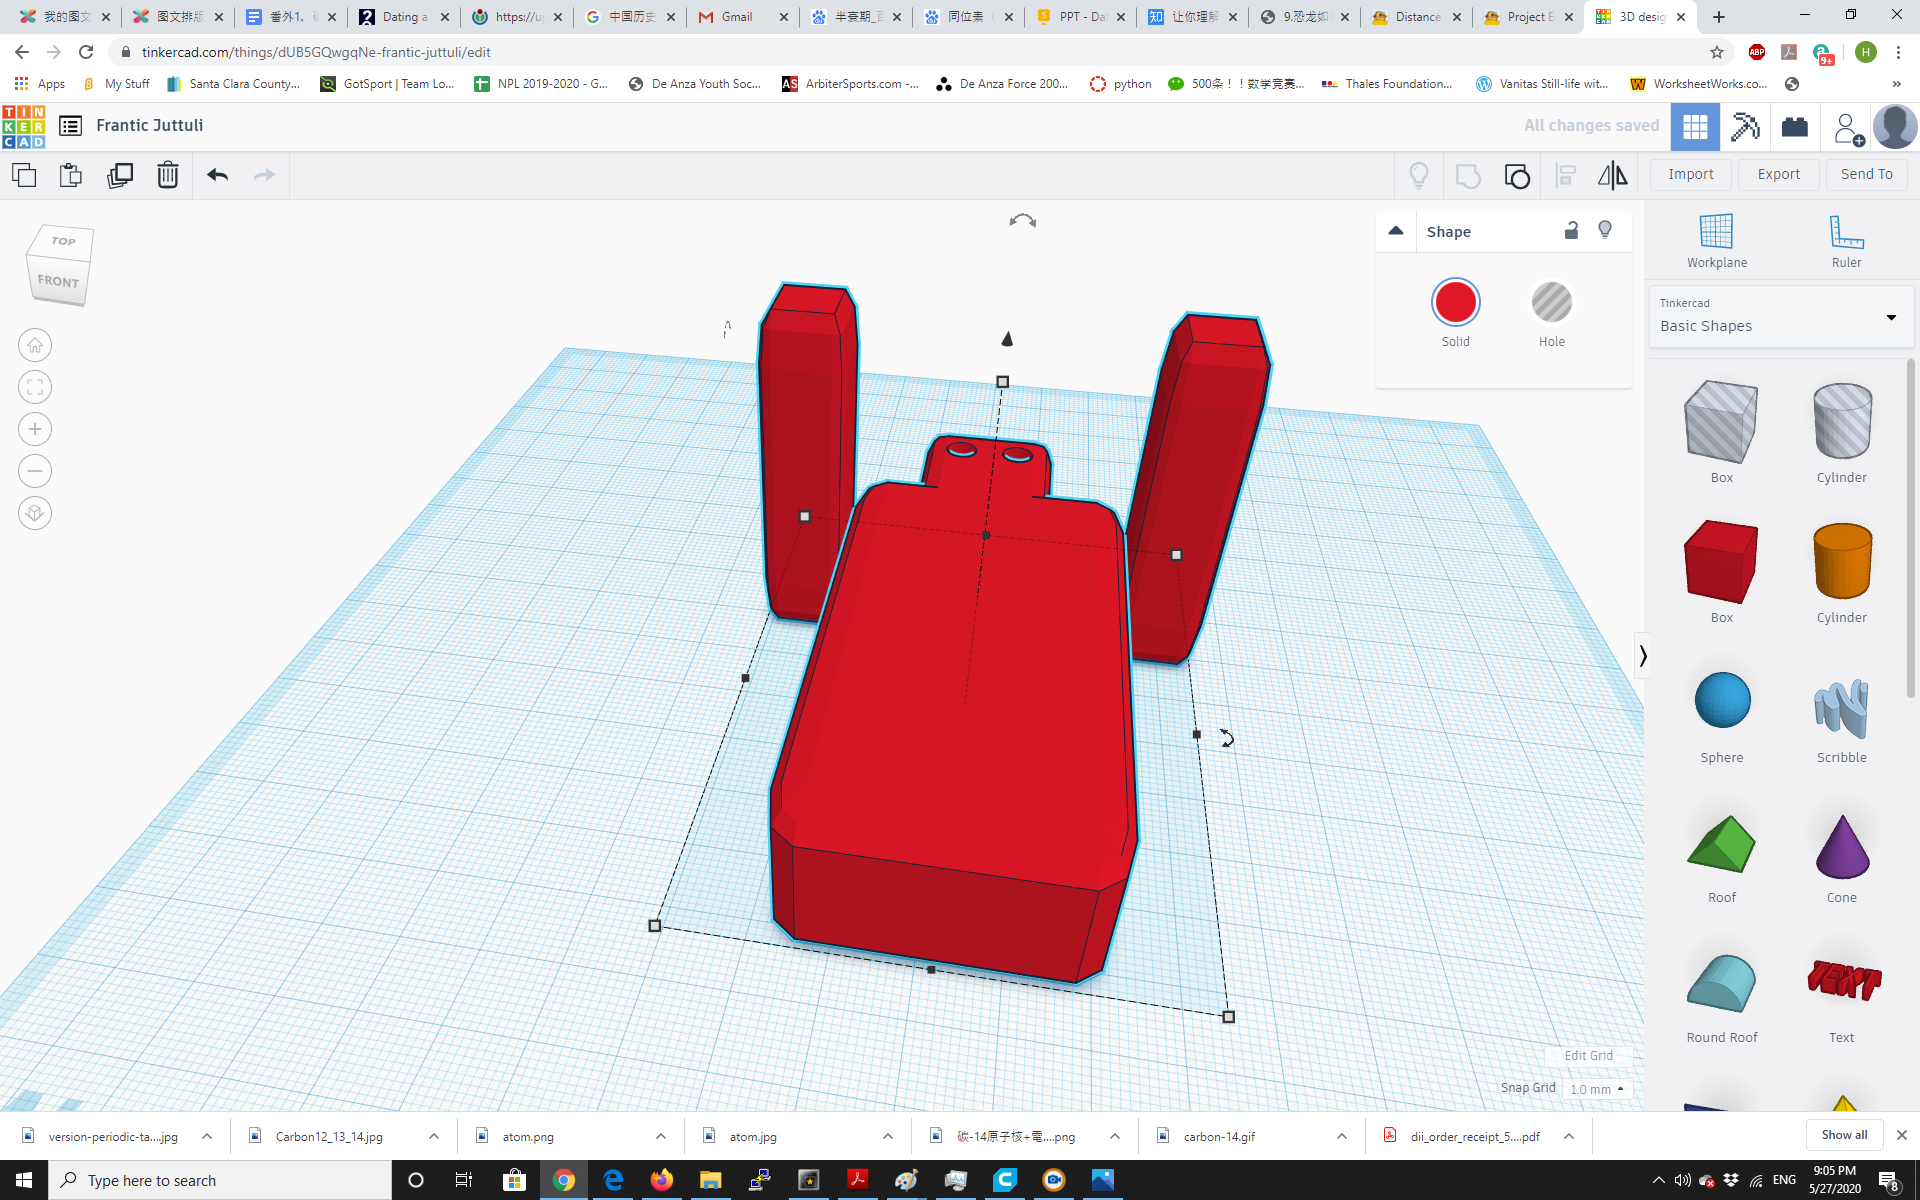Click the Ungroup shapes icon

[x=1517, y=176]
